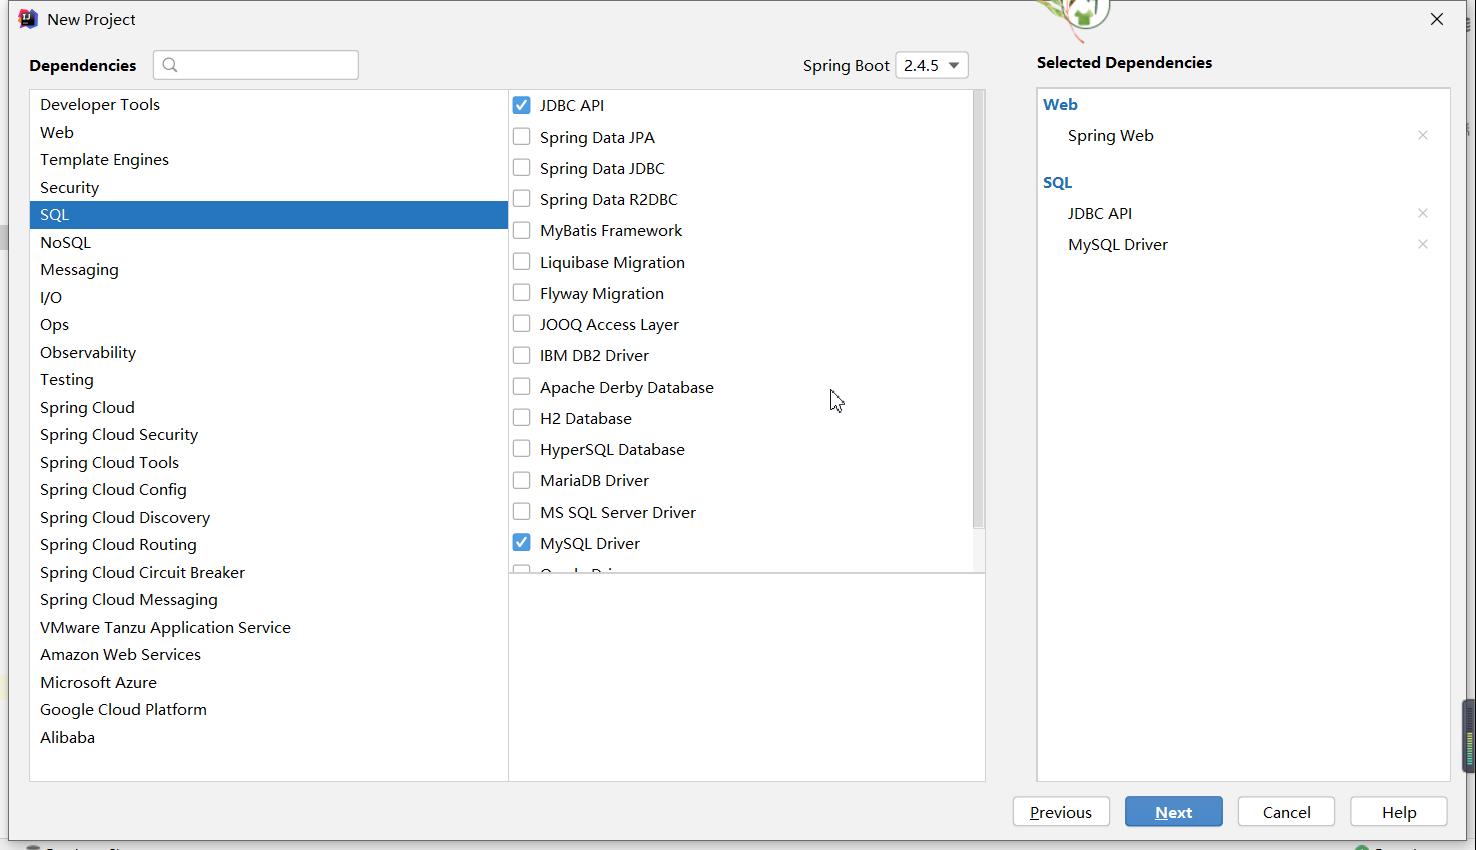This screenshot has height=850, width=1476.
Task: Select the SQL category
Action: (268, 214)
